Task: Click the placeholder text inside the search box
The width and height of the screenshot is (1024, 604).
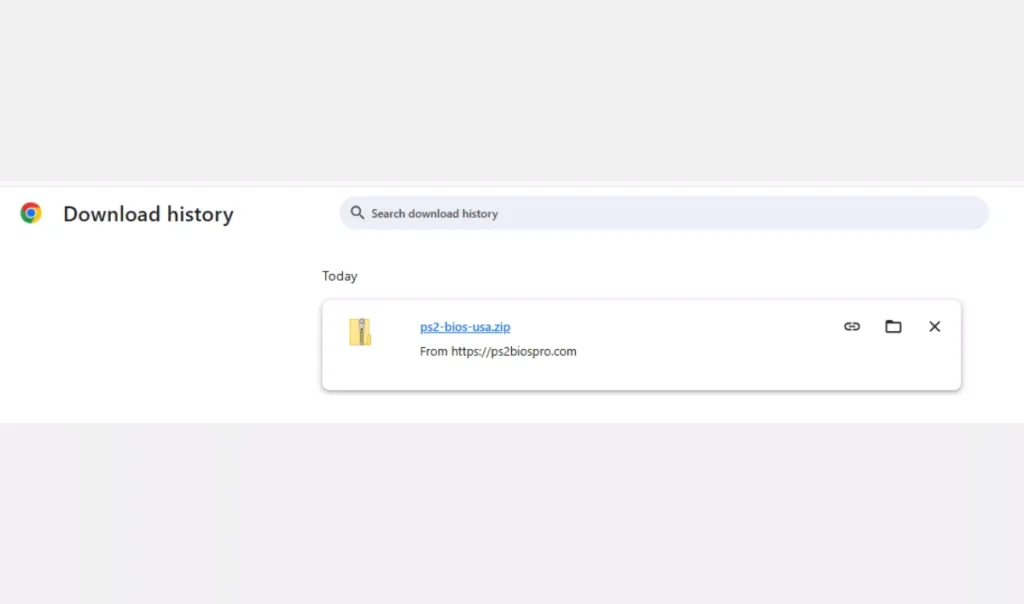Action: point(435,214)
